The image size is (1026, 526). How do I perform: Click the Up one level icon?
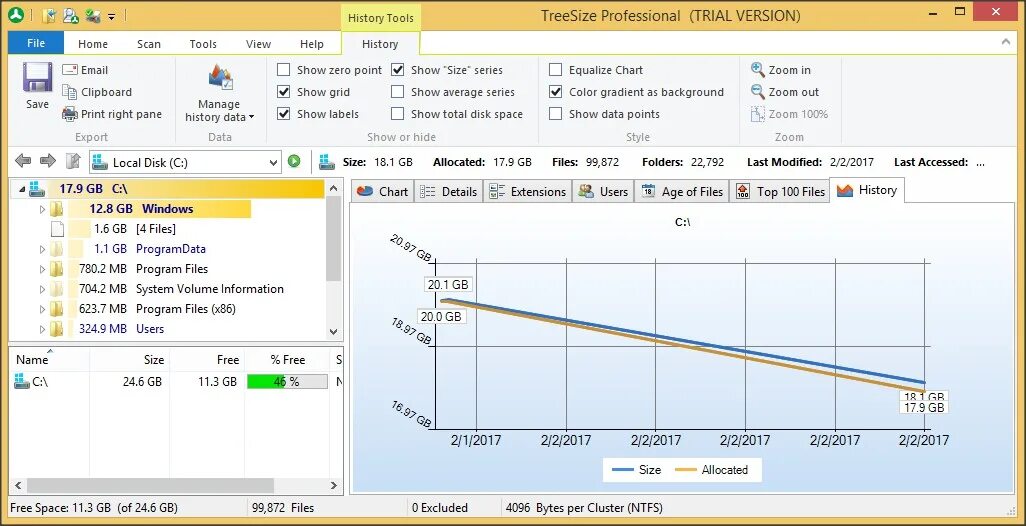[x=73, y=161]
